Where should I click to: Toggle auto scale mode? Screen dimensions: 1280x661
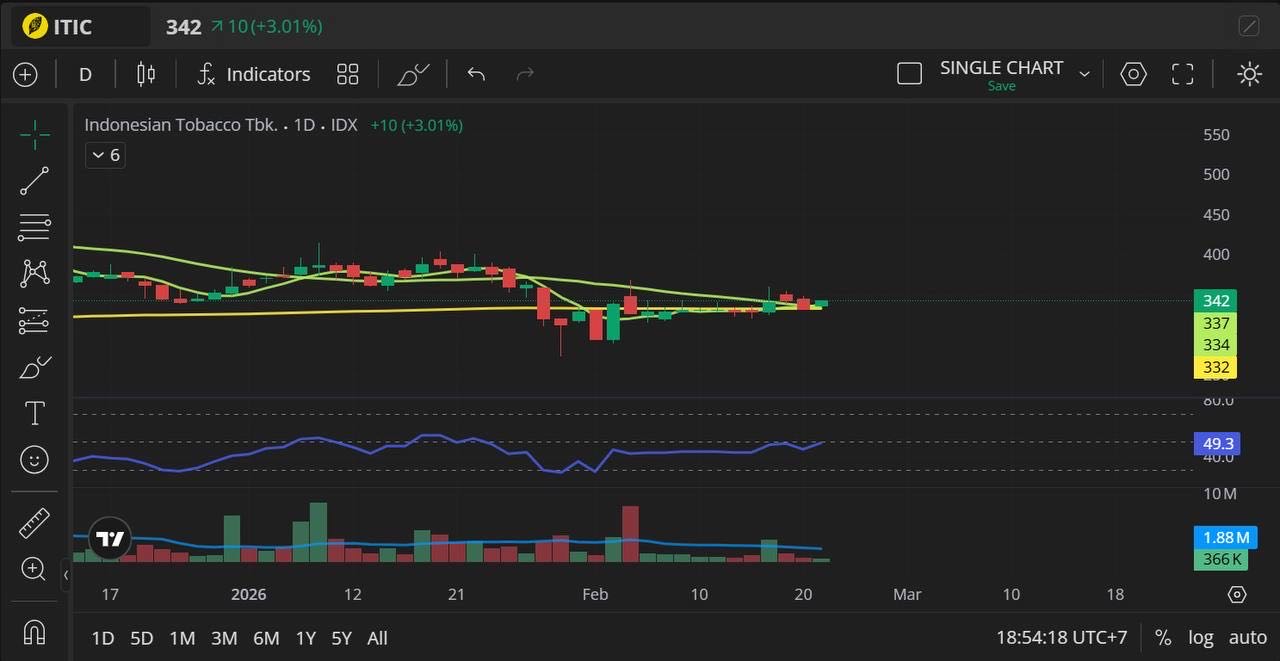[1248, 638]
